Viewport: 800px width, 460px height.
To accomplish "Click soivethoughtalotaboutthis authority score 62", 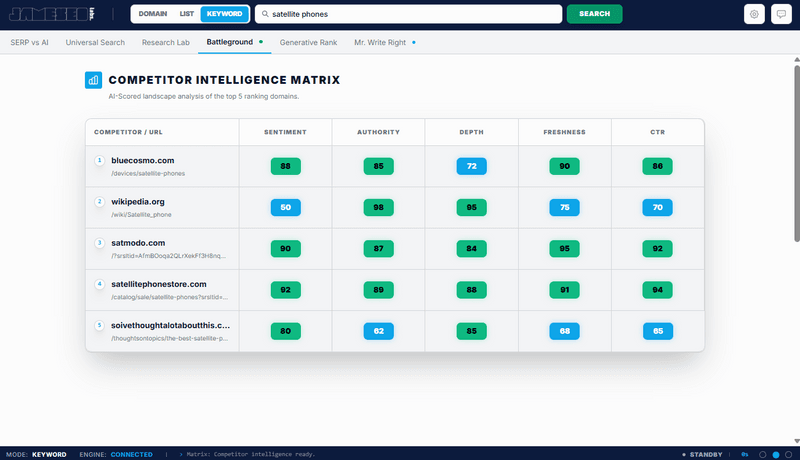I will click(x=379, y=331).
